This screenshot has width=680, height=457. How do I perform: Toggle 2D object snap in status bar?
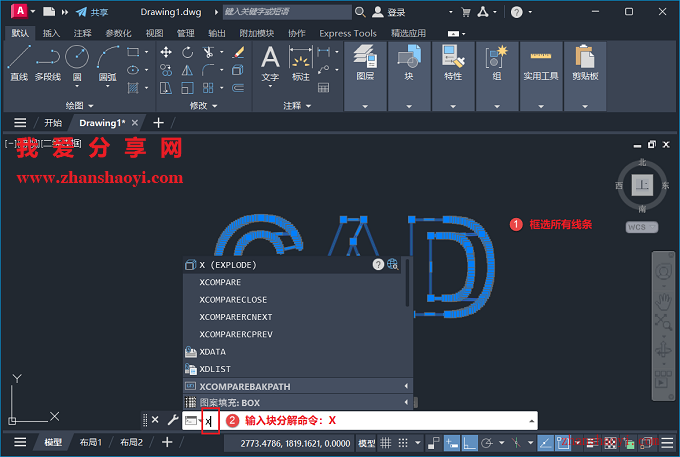(x=563, y=443)
